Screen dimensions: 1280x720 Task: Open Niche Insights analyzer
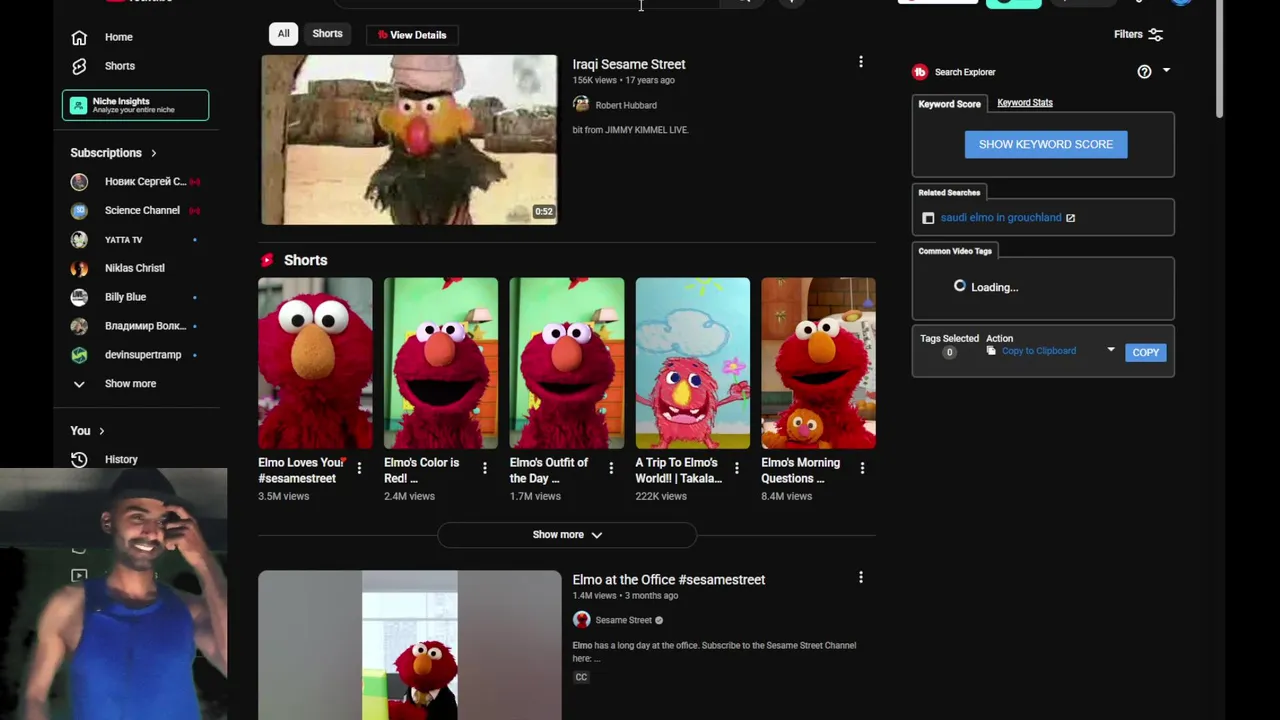click(135, 105)
